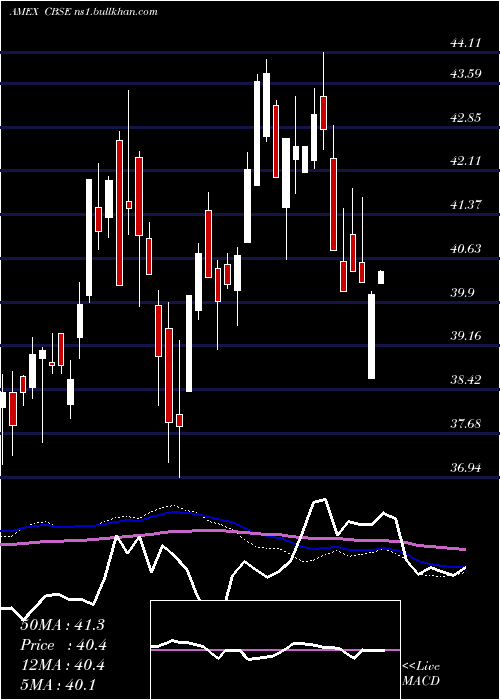500x700 pixels.
Task: Click the 42.85 price level label
Action: coord(466,118)
